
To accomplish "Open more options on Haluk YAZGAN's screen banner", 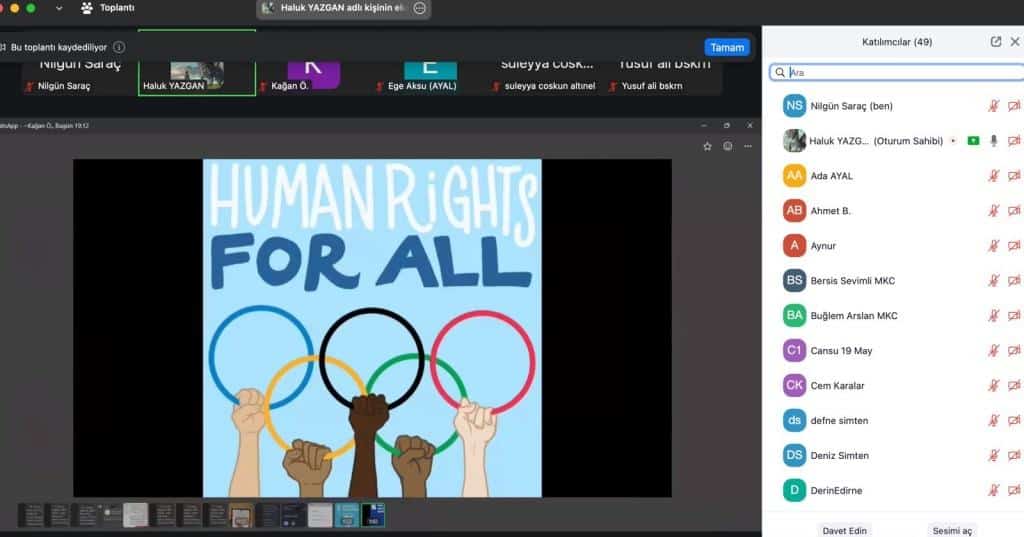I will click(420, 8).
